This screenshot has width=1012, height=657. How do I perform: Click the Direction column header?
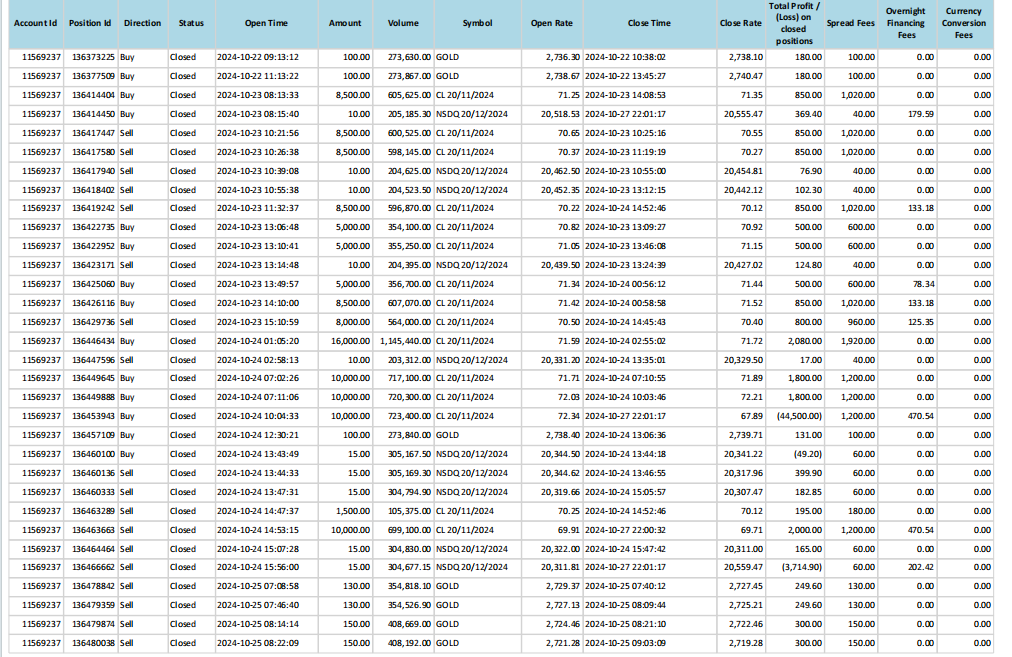tap(142, 23)
